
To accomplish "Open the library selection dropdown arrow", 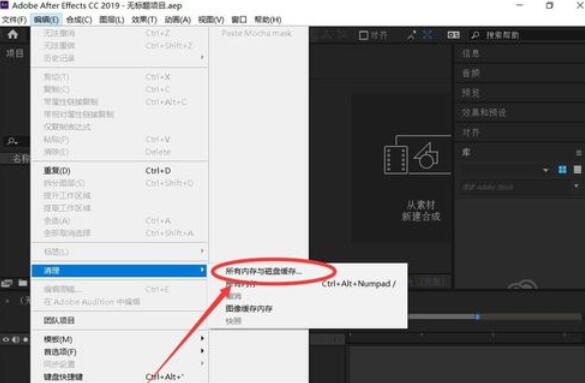I will (545, 170).
